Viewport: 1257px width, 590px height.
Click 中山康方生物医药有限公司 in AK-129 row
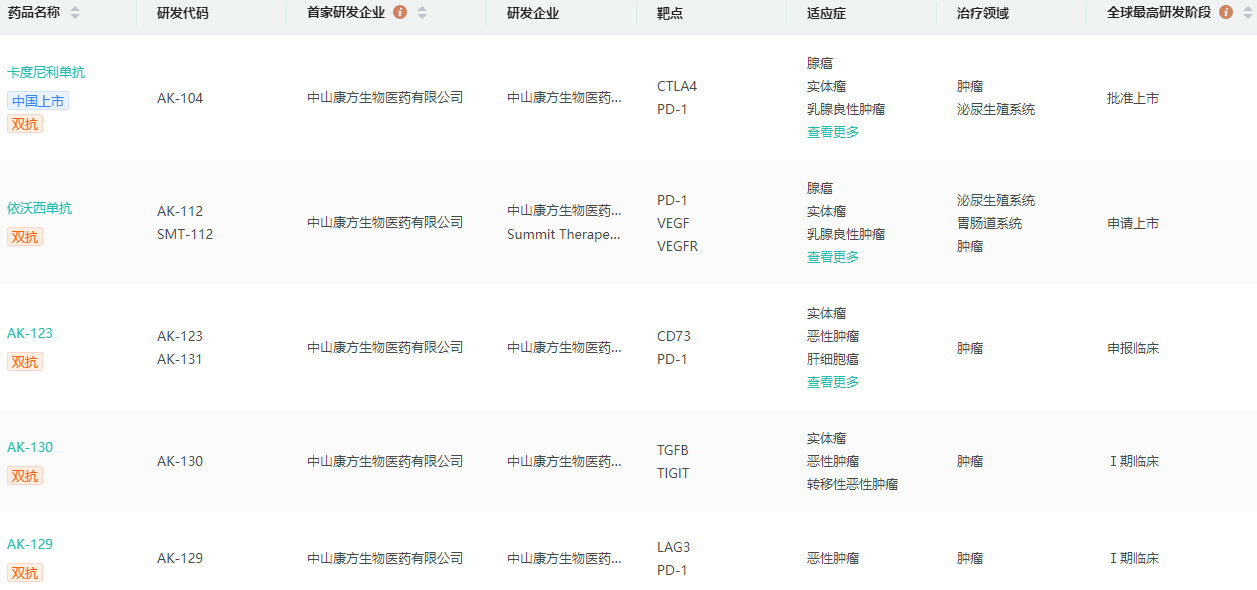point(385,558)
